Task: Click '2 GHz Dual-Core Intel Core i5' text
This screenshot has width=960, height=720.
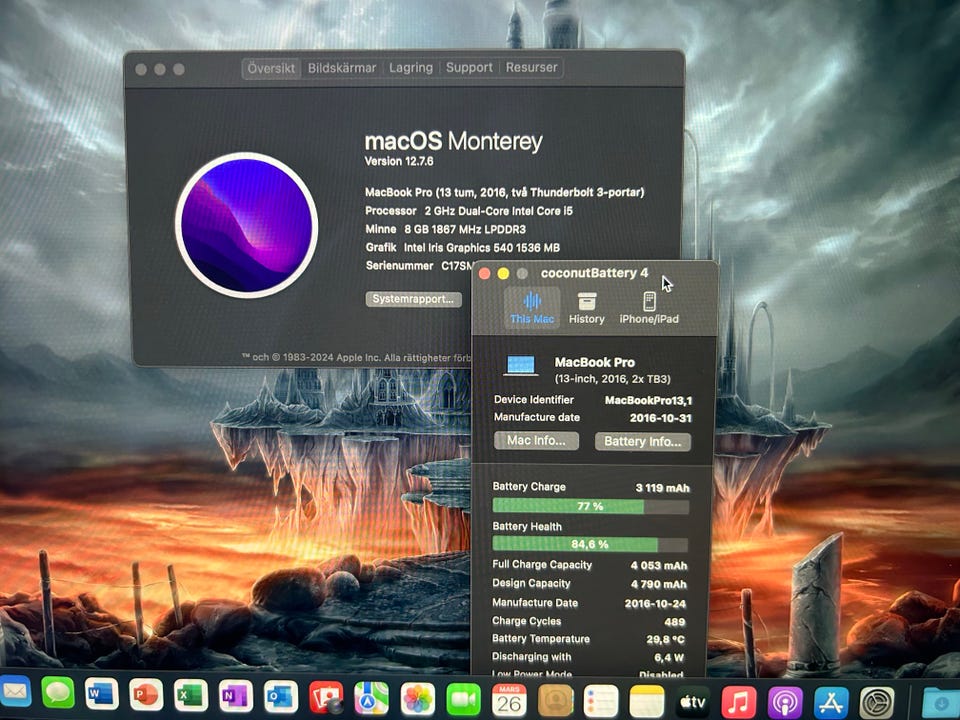Action: [x=499, y=211]
